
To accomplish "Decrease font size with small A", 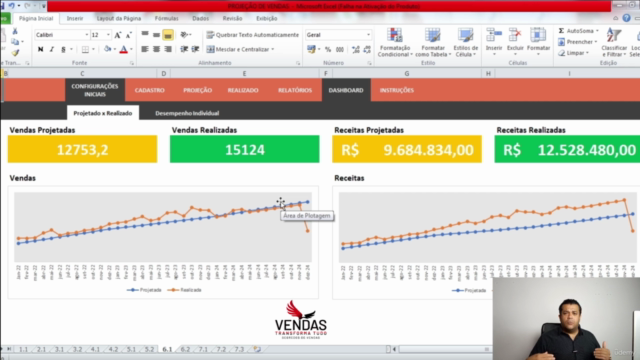I will point(128,35).
